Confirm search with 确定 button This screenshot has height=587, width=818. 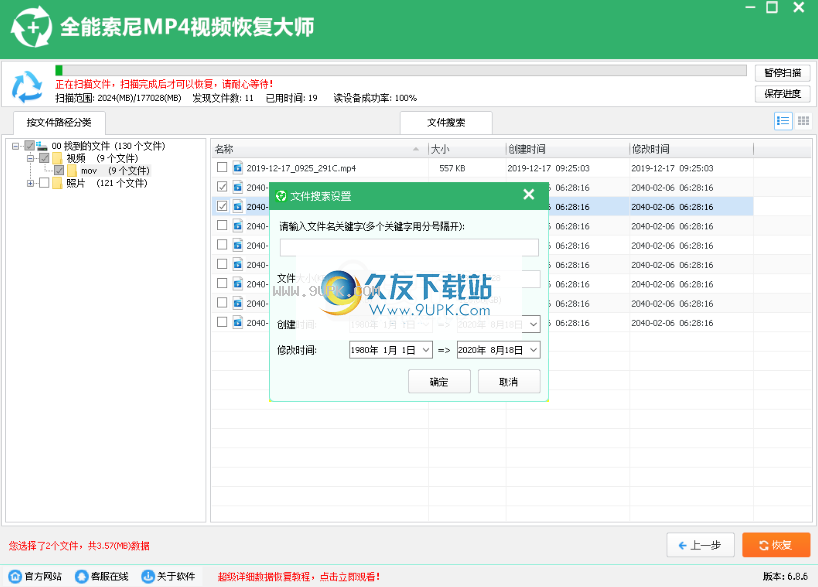point(439,381)
